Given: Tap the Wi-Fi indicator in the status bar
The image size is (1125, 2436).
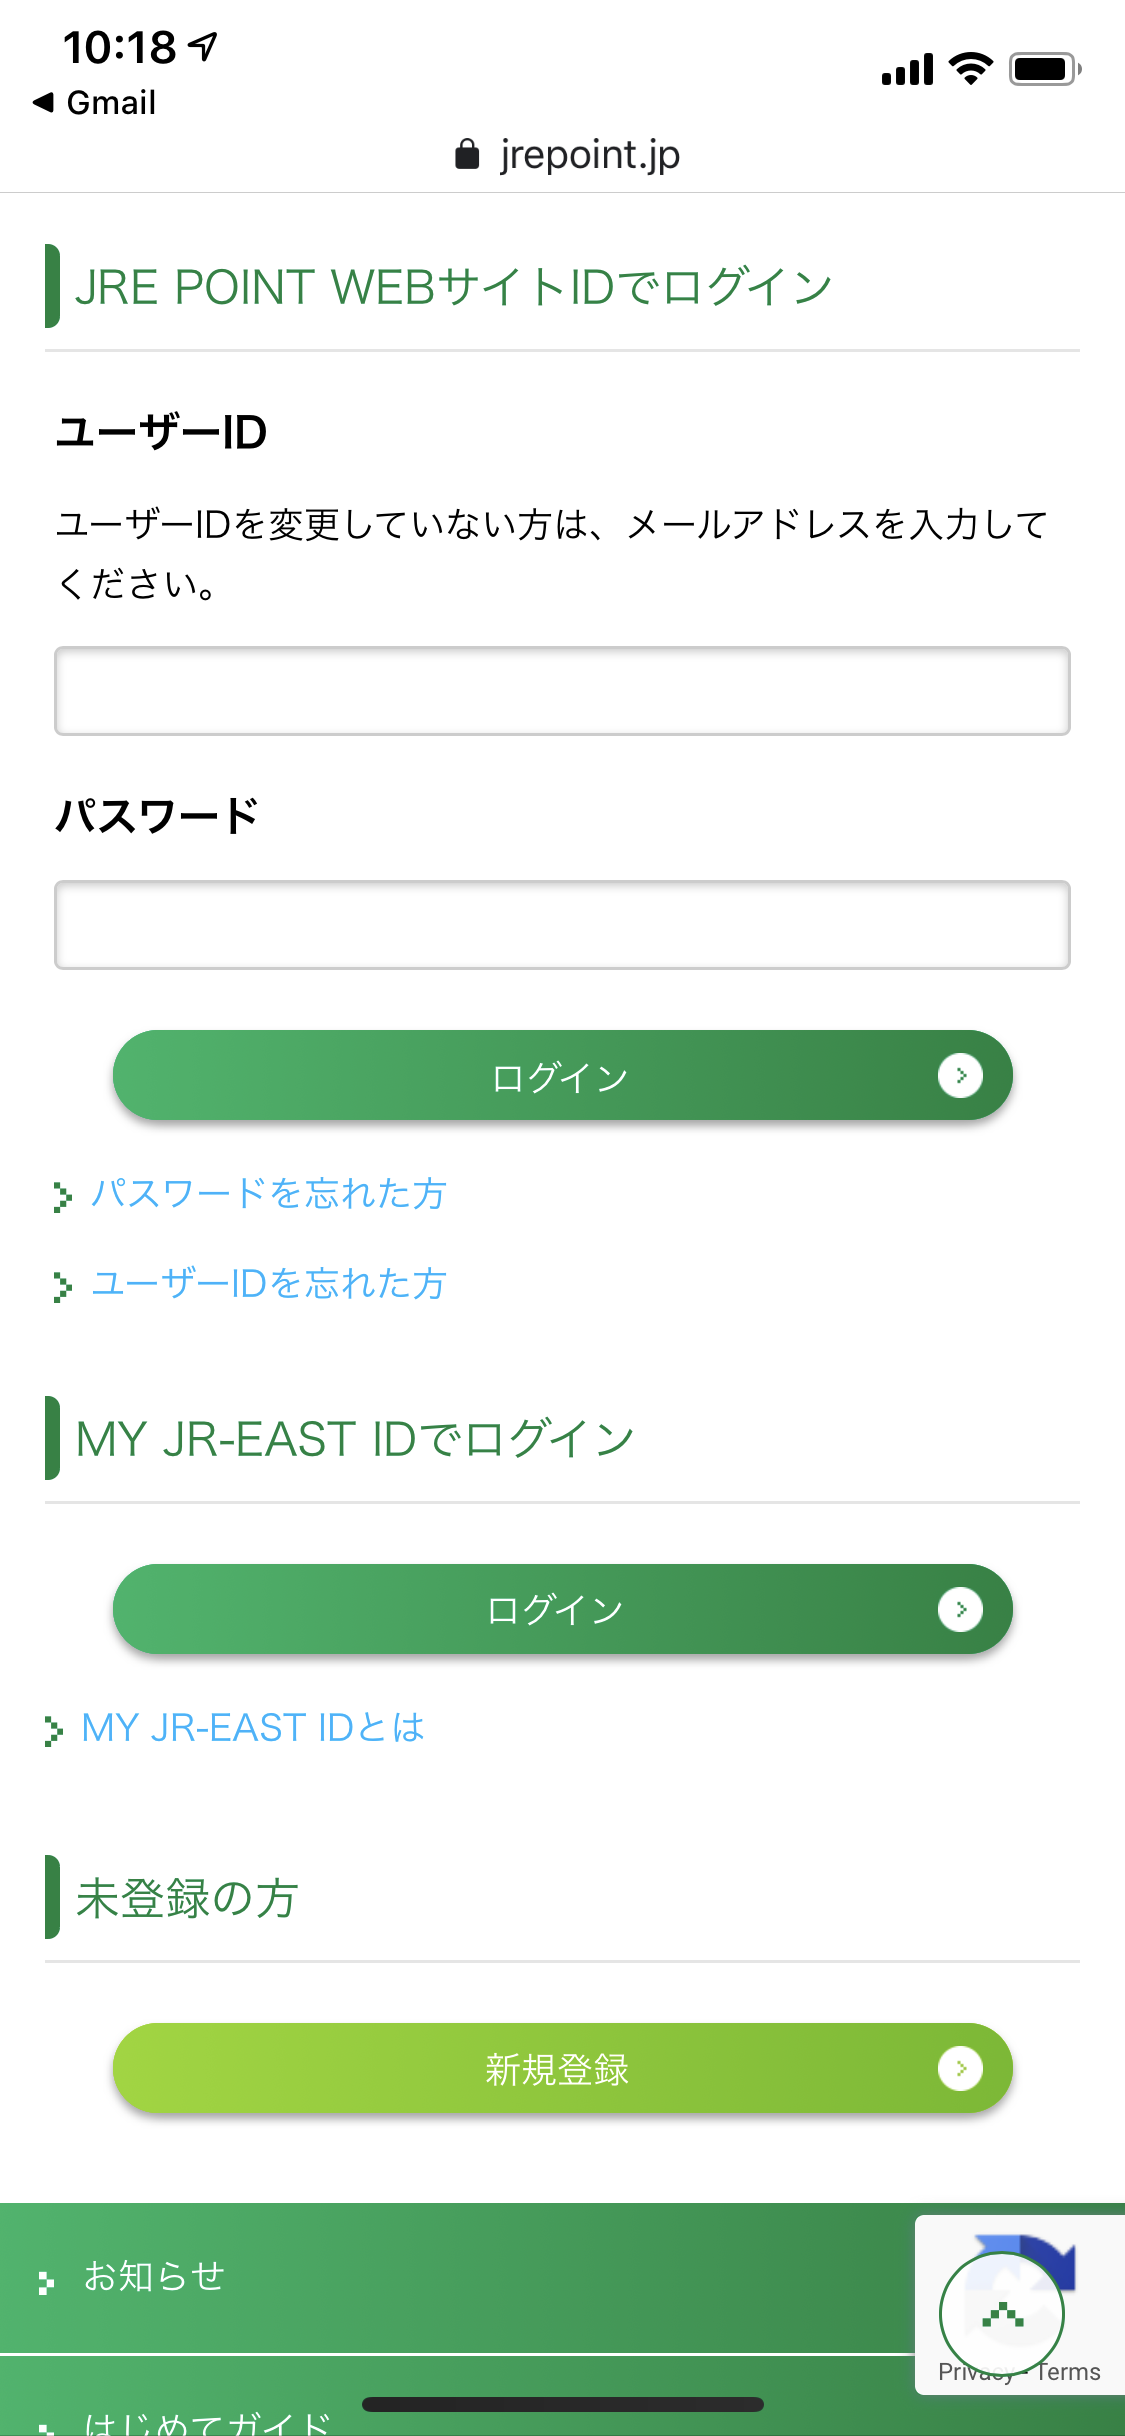Looking at the screenshot, I should (x=970, y=68).
